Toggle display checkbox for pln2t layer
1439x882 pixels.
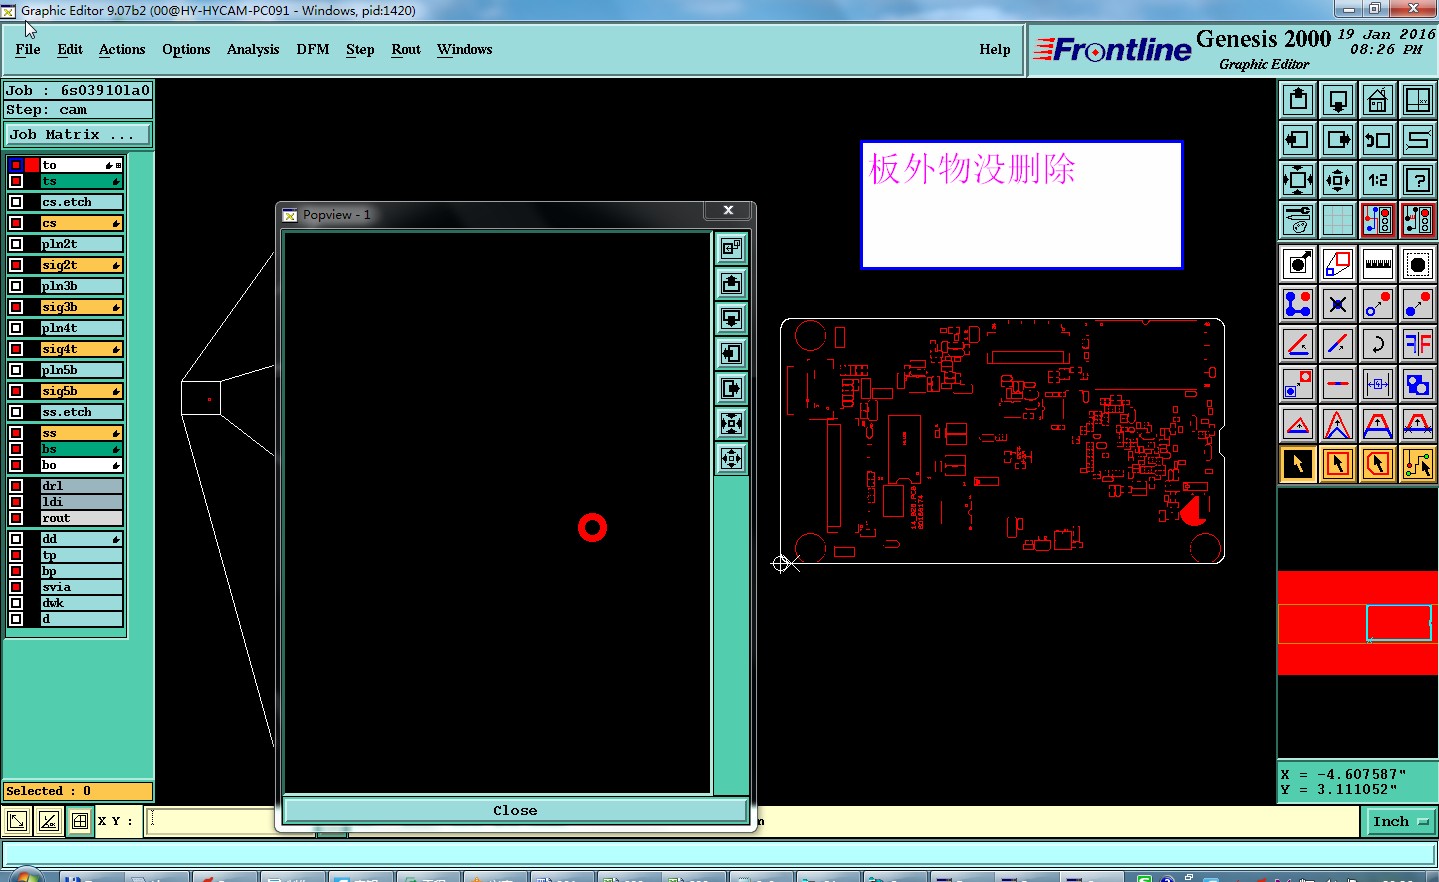16,244
